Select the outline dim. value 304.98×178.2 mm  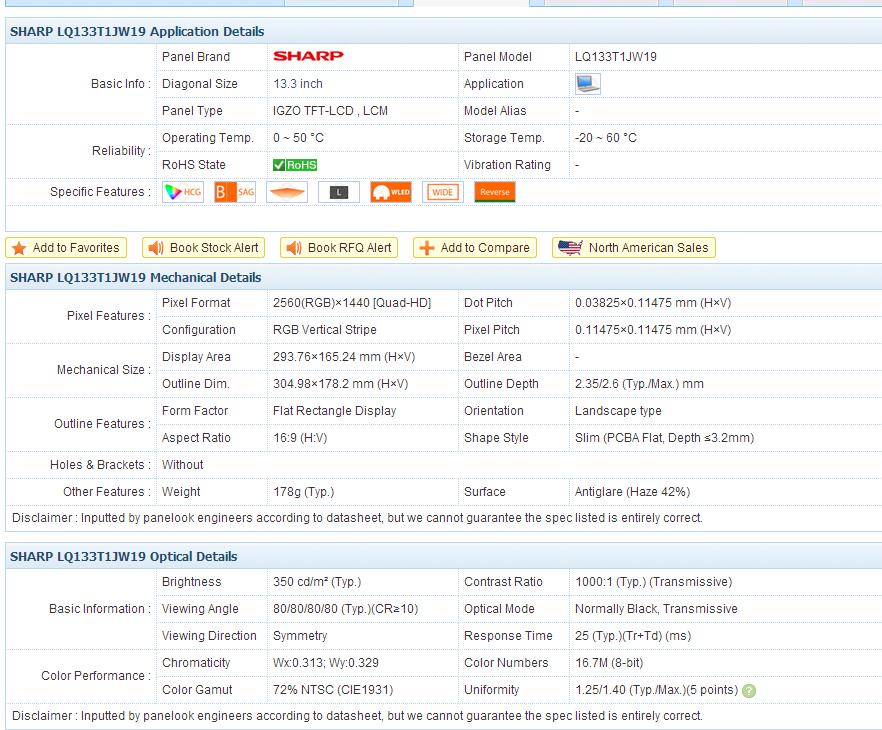click(340, 384)
